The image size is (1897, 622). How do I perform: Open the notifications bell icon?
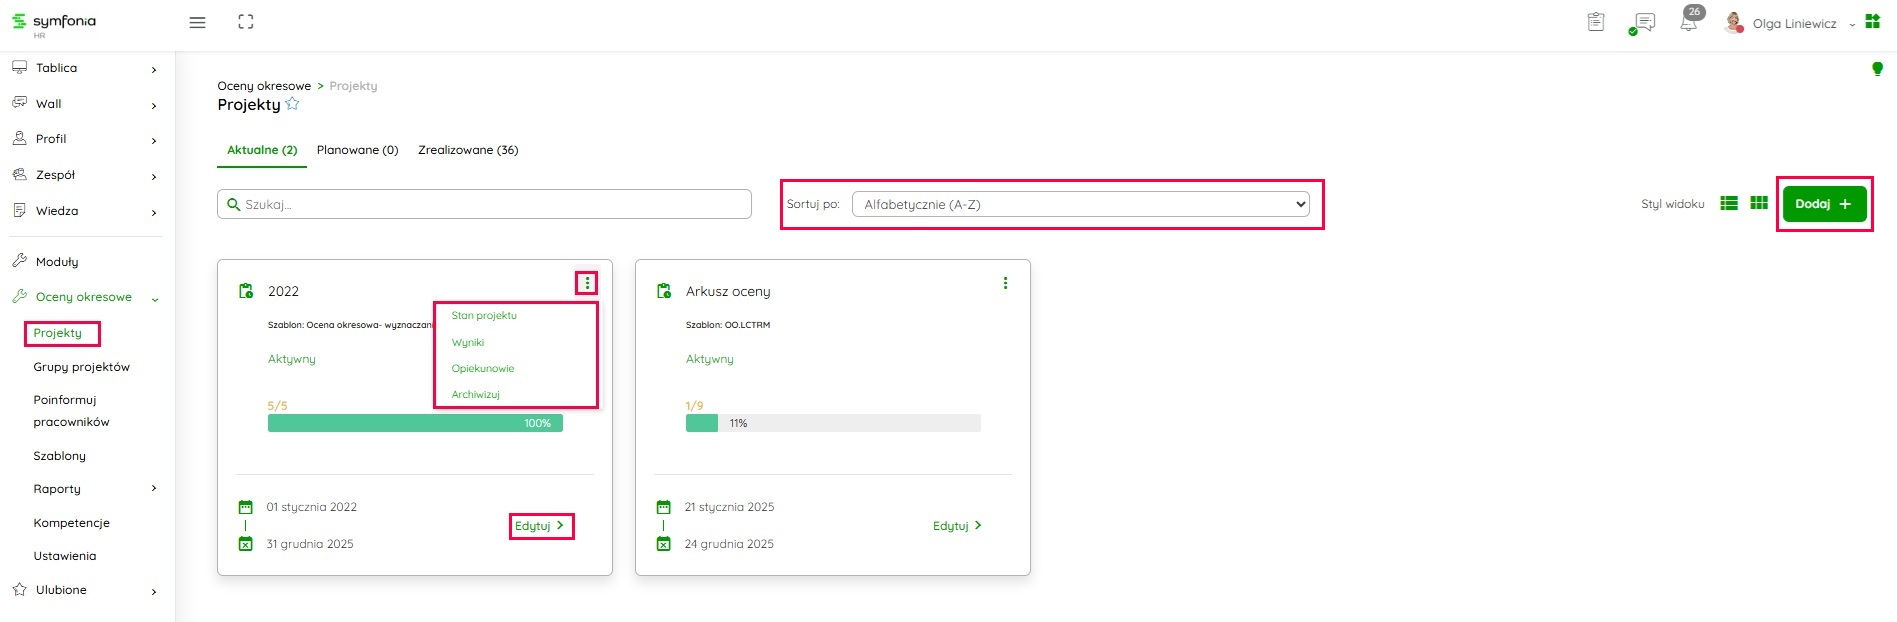click(1689, 23)
